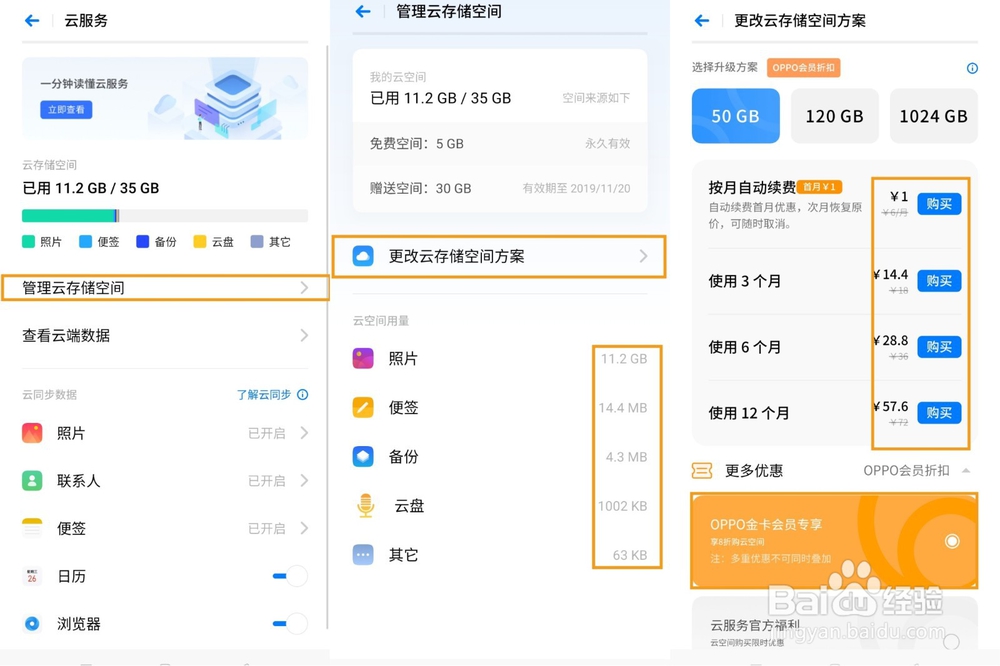Collapse 更多优惠 OPPO会员折扣 section
This screenshot has height=666, width=1000.
[966, 470]
